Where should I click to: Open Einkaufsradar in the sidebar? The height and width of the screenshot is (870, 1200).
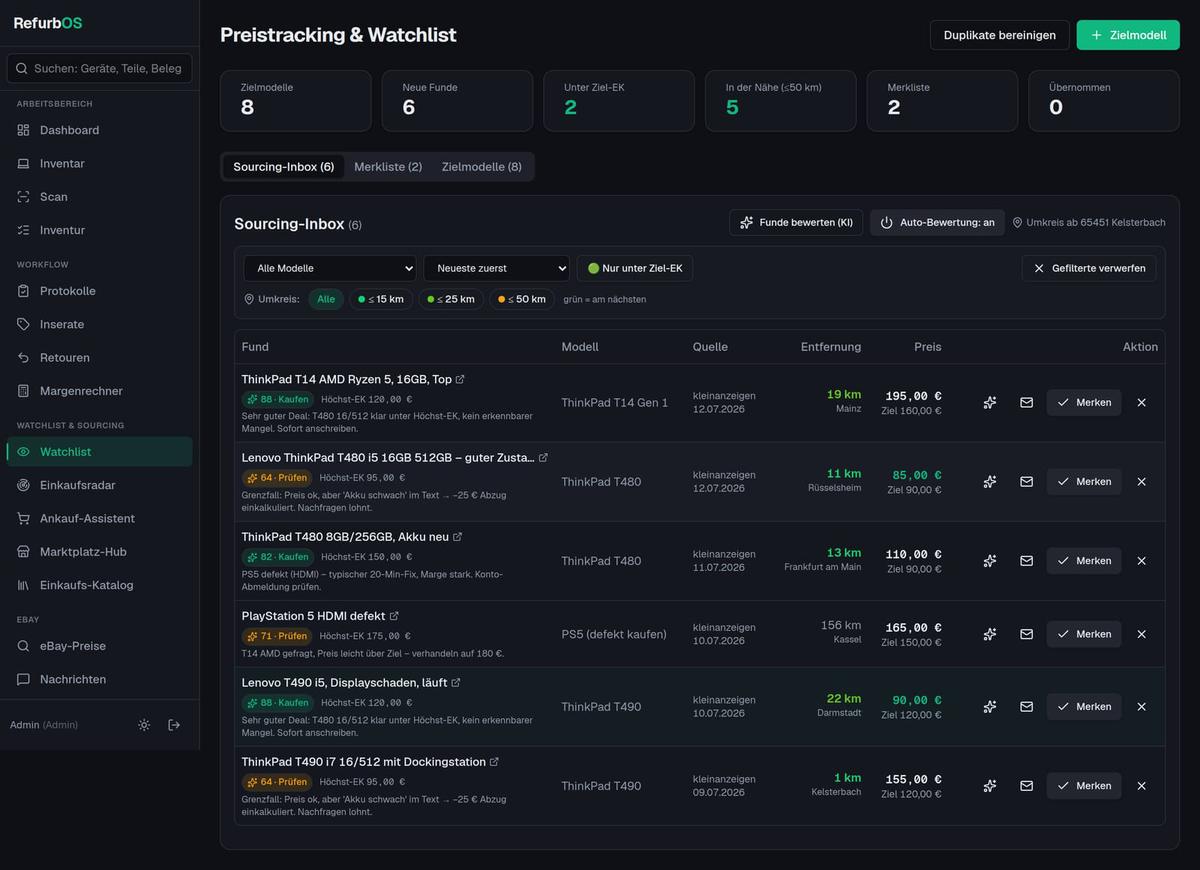[x=100, y=485]
